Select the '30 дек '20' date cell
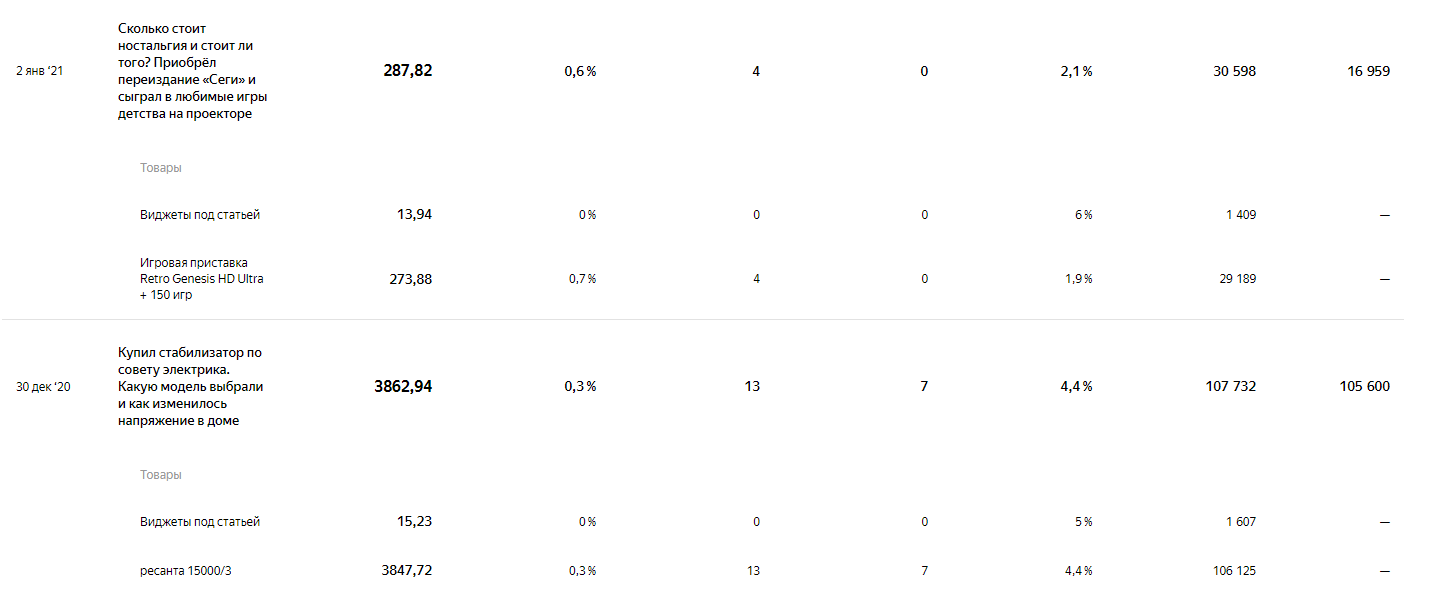Viewport: 1434px width, 606px height. (x=43, y=386)
